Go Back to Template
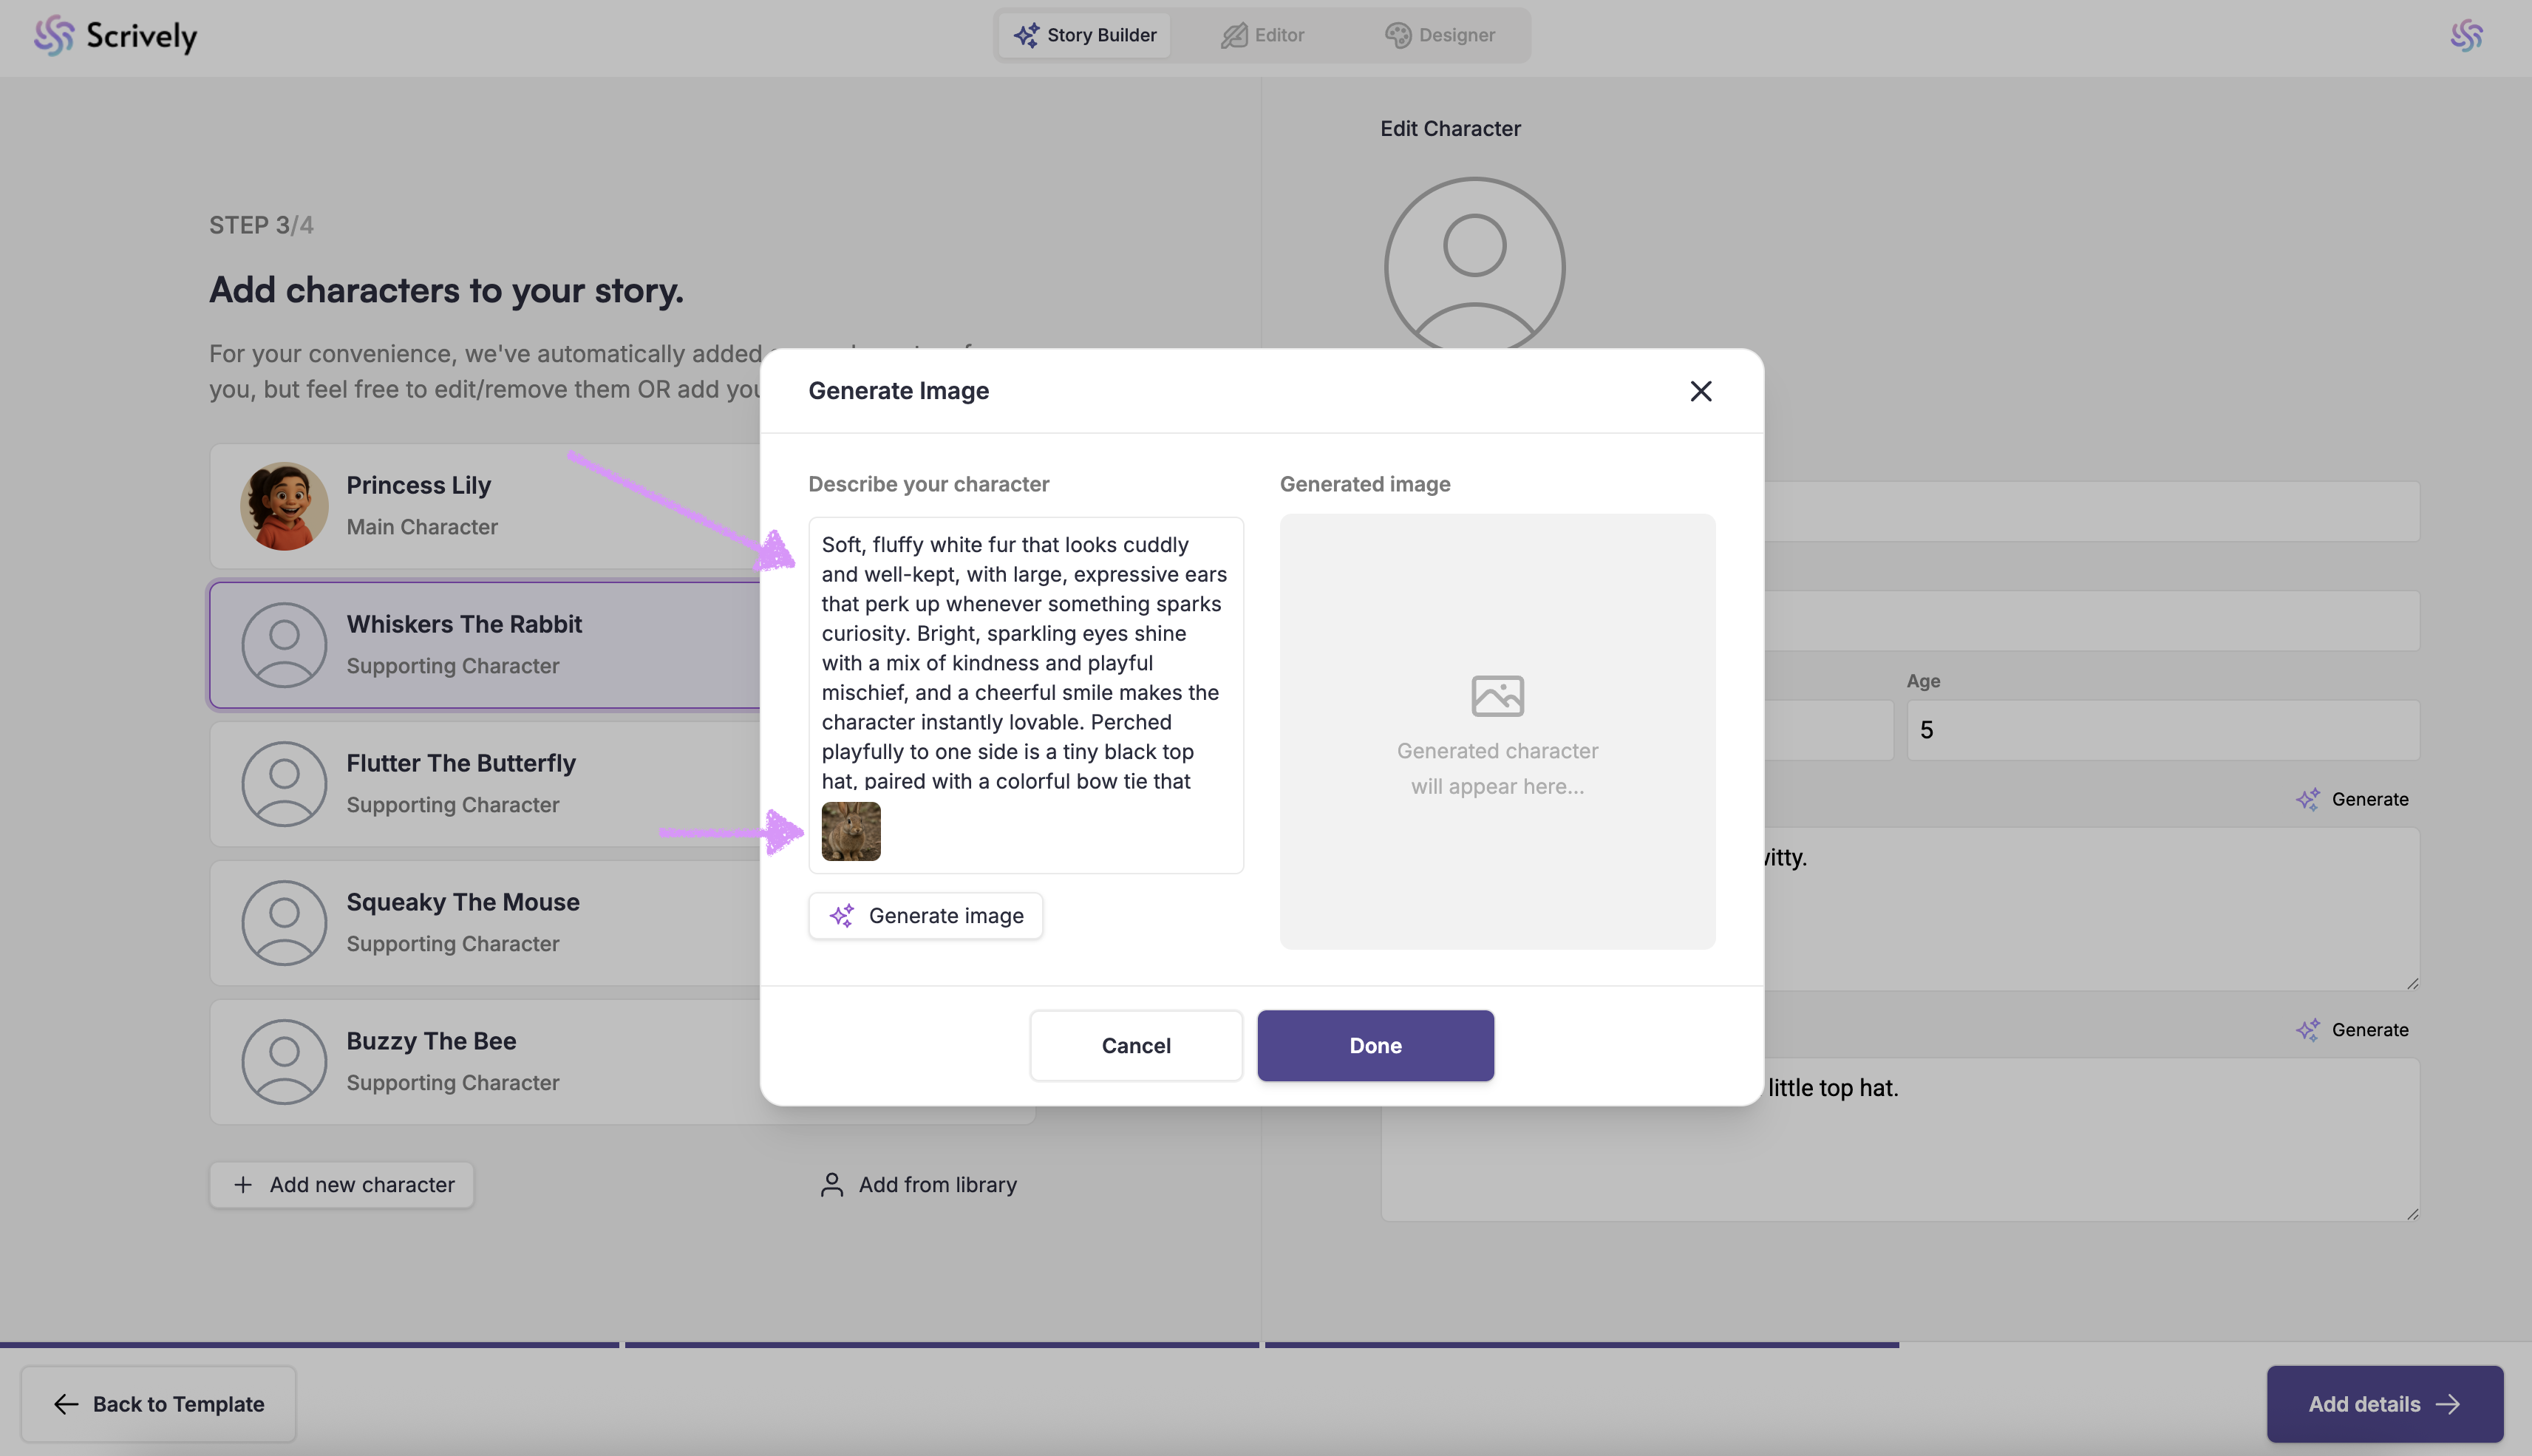Viewport: 2532px width, 1456px height. (158, 1403)
